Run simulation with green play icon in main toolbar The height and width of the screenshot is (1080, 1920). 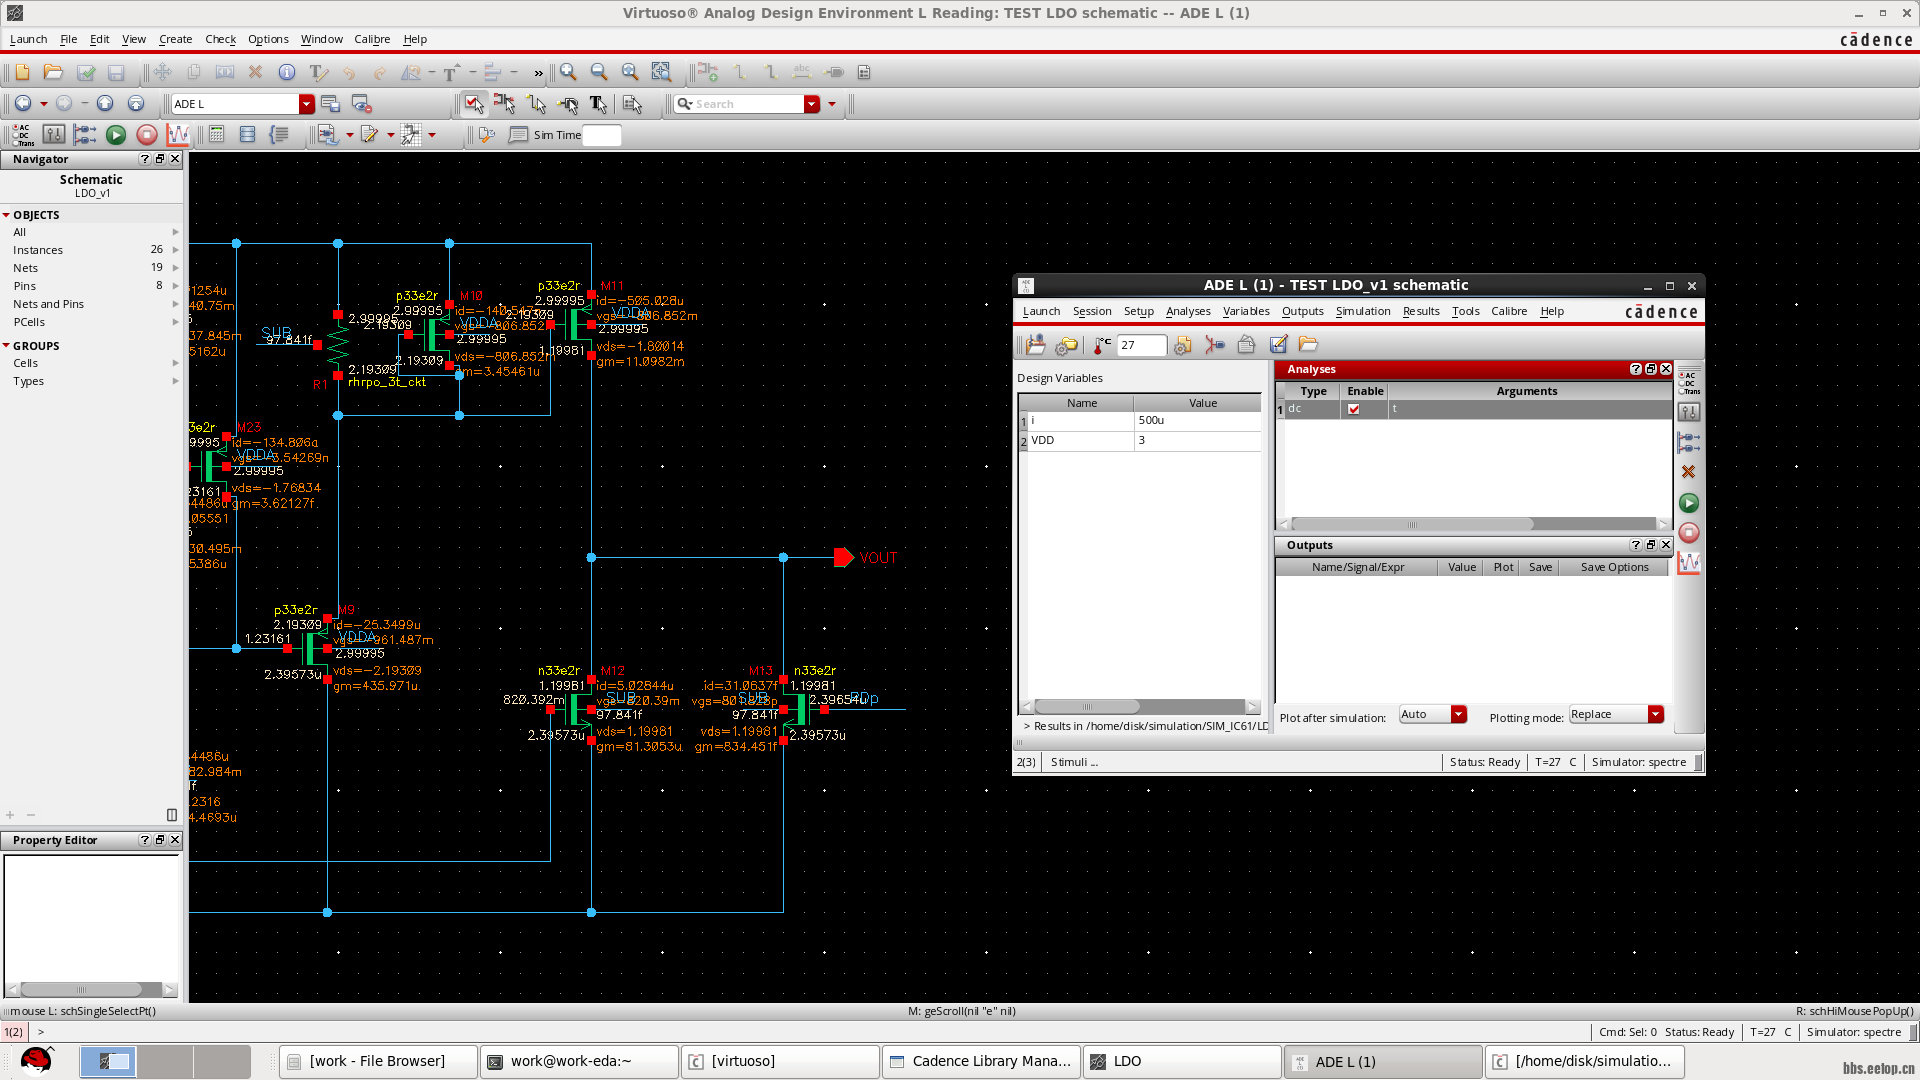(116, 135)
